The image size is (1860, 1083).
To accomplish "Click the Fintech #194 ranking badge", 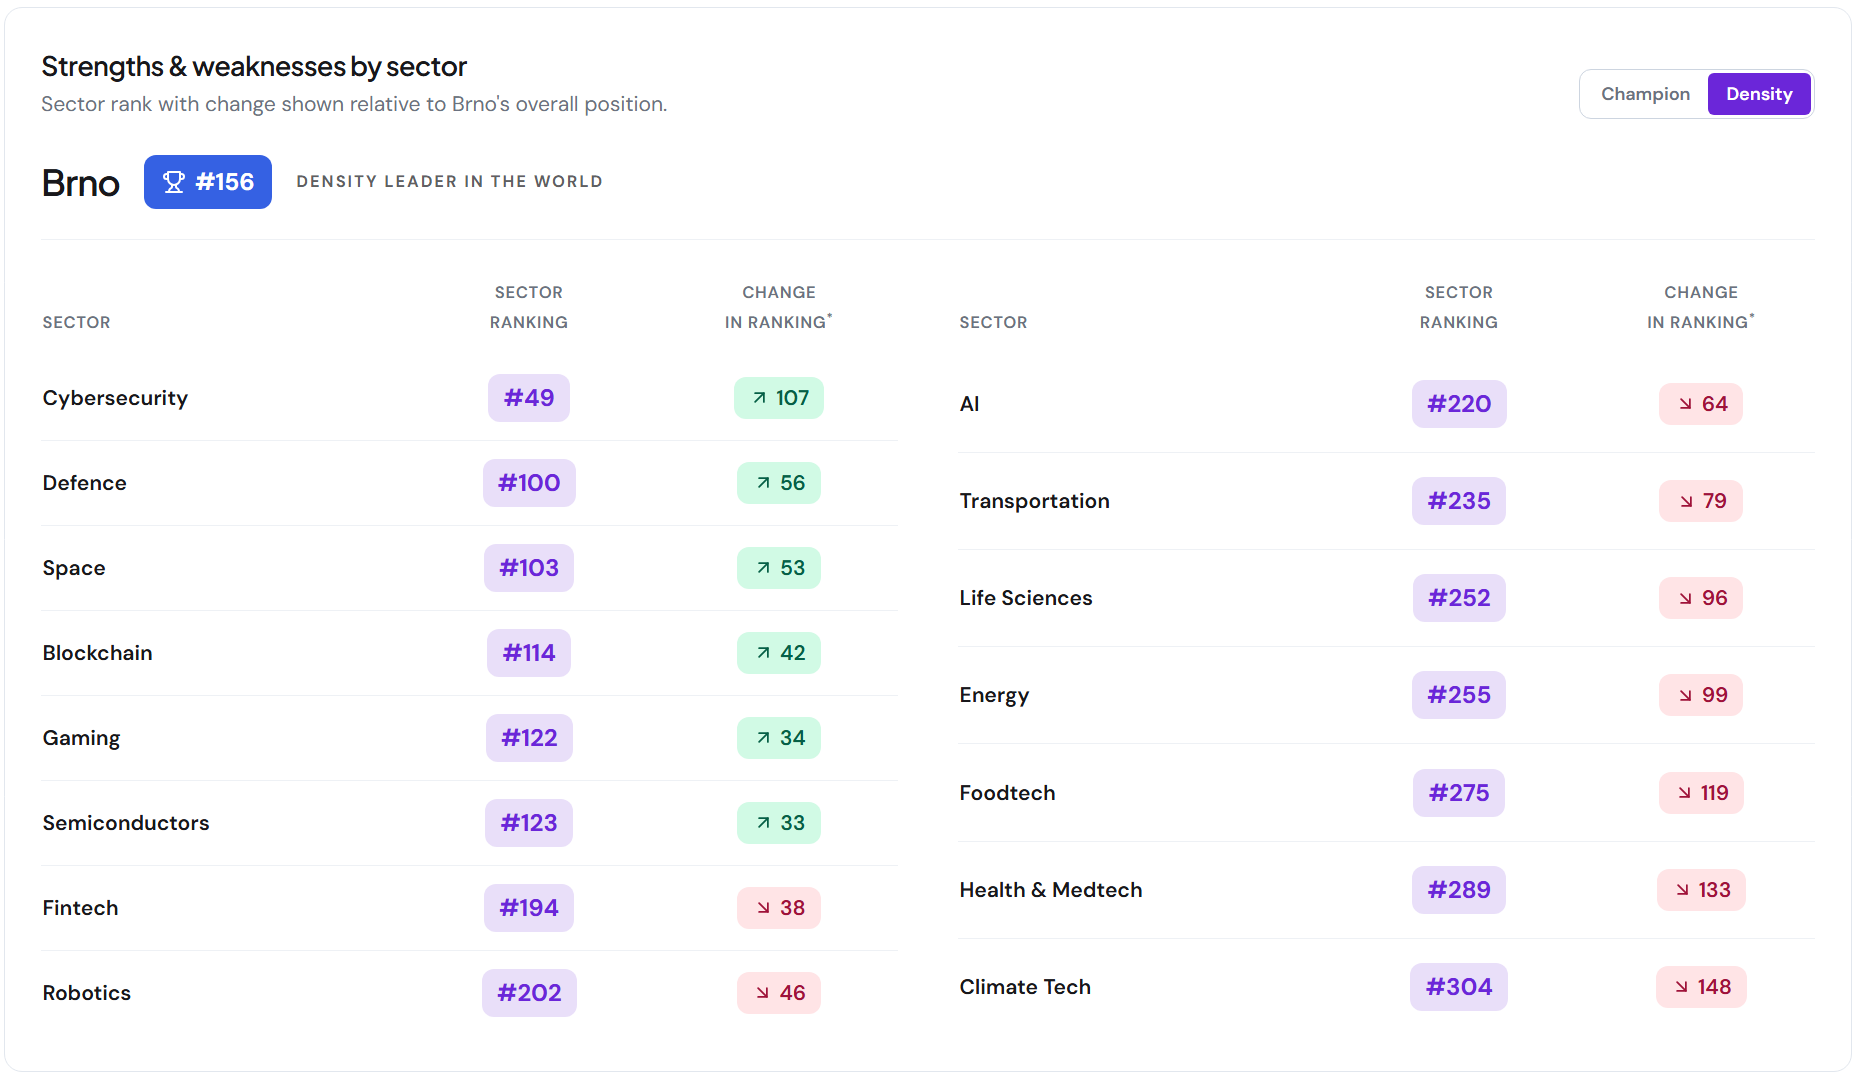I will click(529, 908).
